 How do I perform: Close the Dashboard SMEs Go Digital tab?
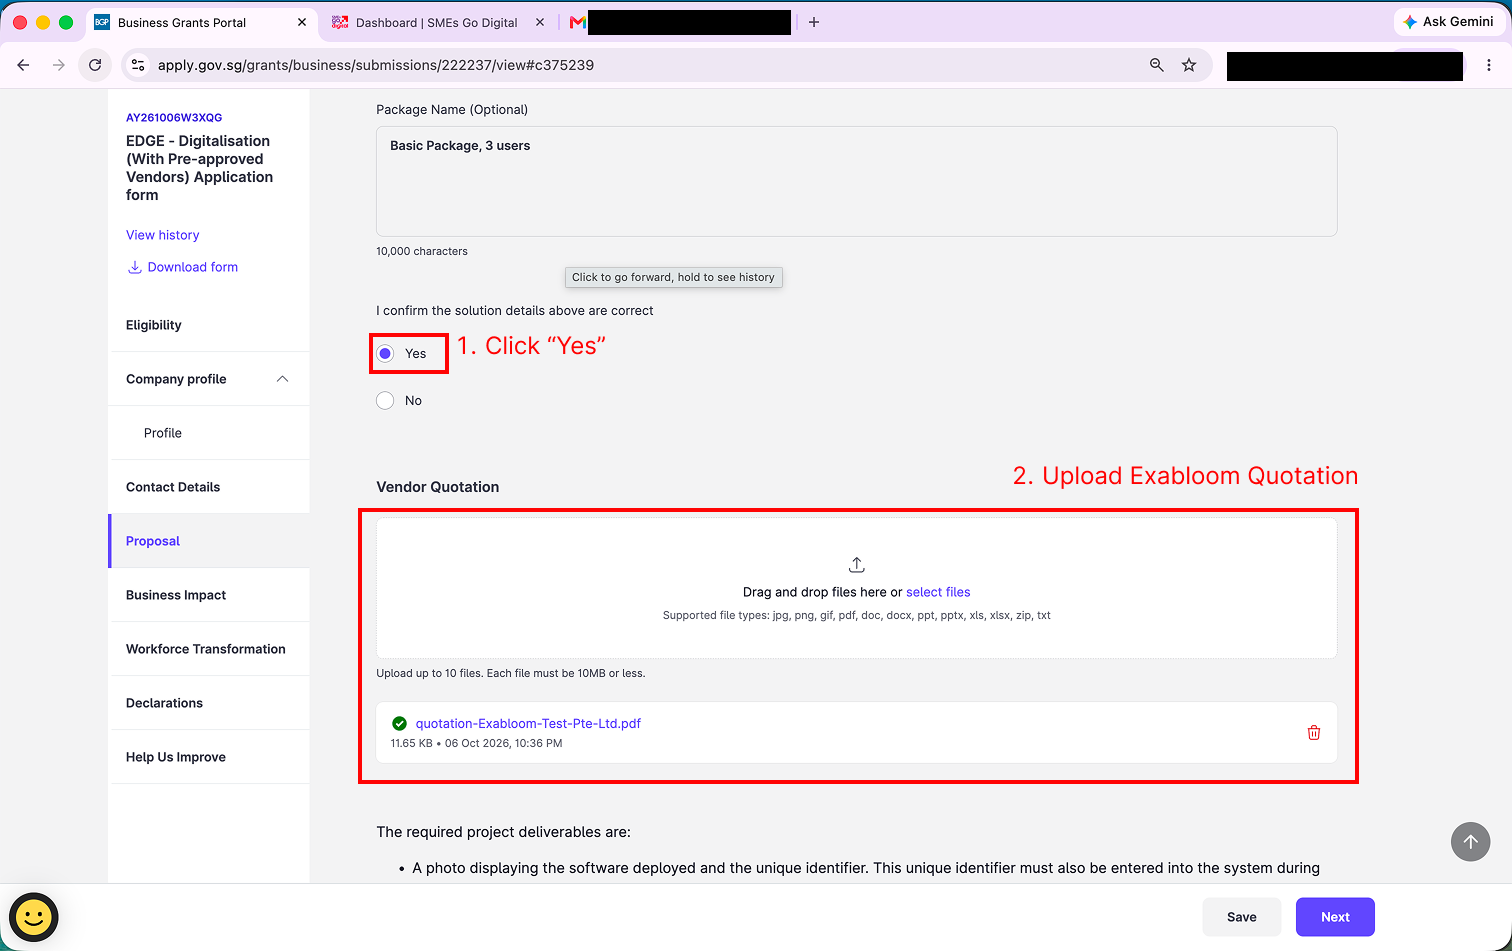[540, 22]
